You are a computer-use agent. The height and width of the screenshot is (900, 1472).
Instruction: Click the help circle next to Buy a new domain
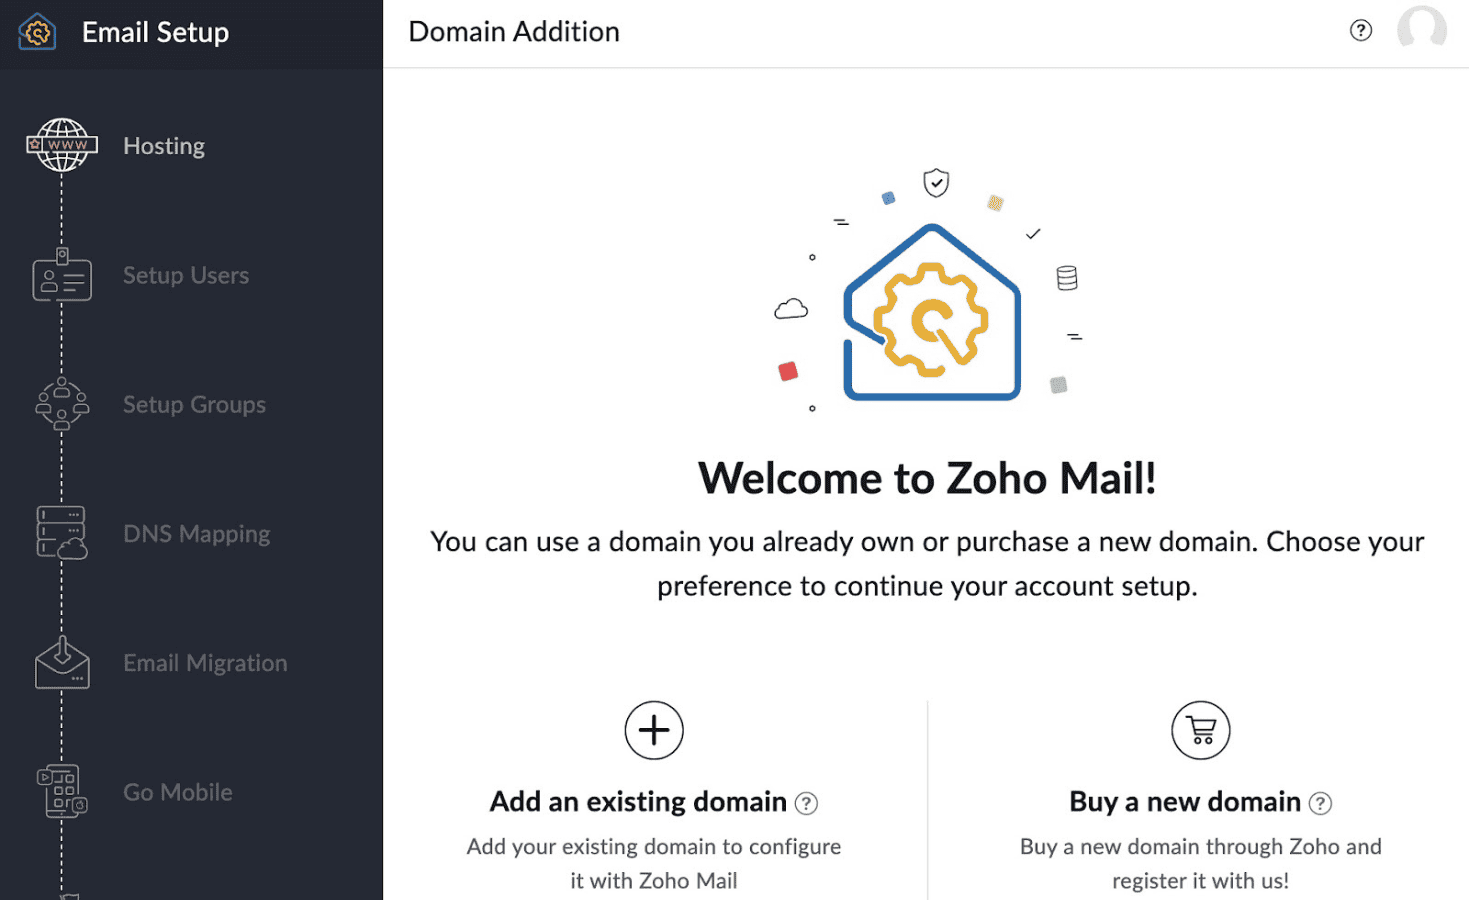tap(1322, 802)
